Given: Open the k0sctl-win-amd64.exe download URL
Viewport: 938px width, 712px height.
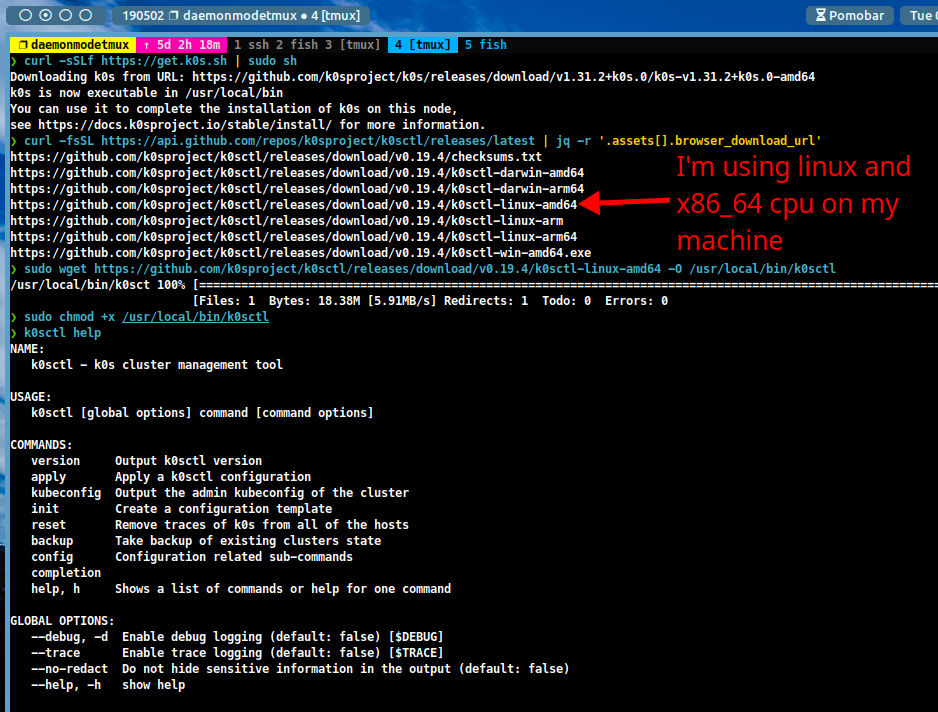Looking at the screenshot, I should (x=300, y=253).
